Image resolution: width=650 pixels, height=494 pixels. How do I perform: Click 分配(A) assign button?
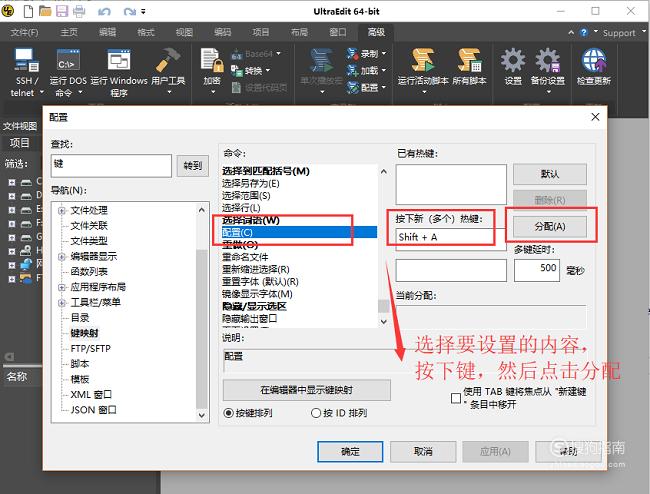click(x=550, y=226)
